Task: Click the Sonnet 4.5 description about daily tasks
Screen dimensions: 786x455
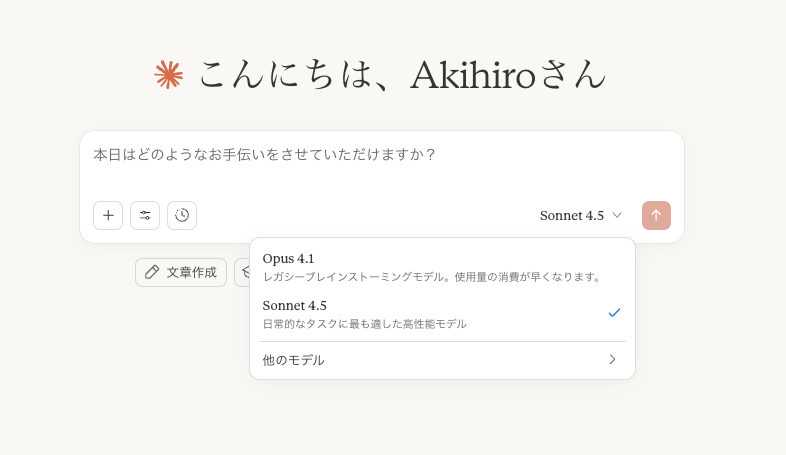Action: (x=365, y=324)
